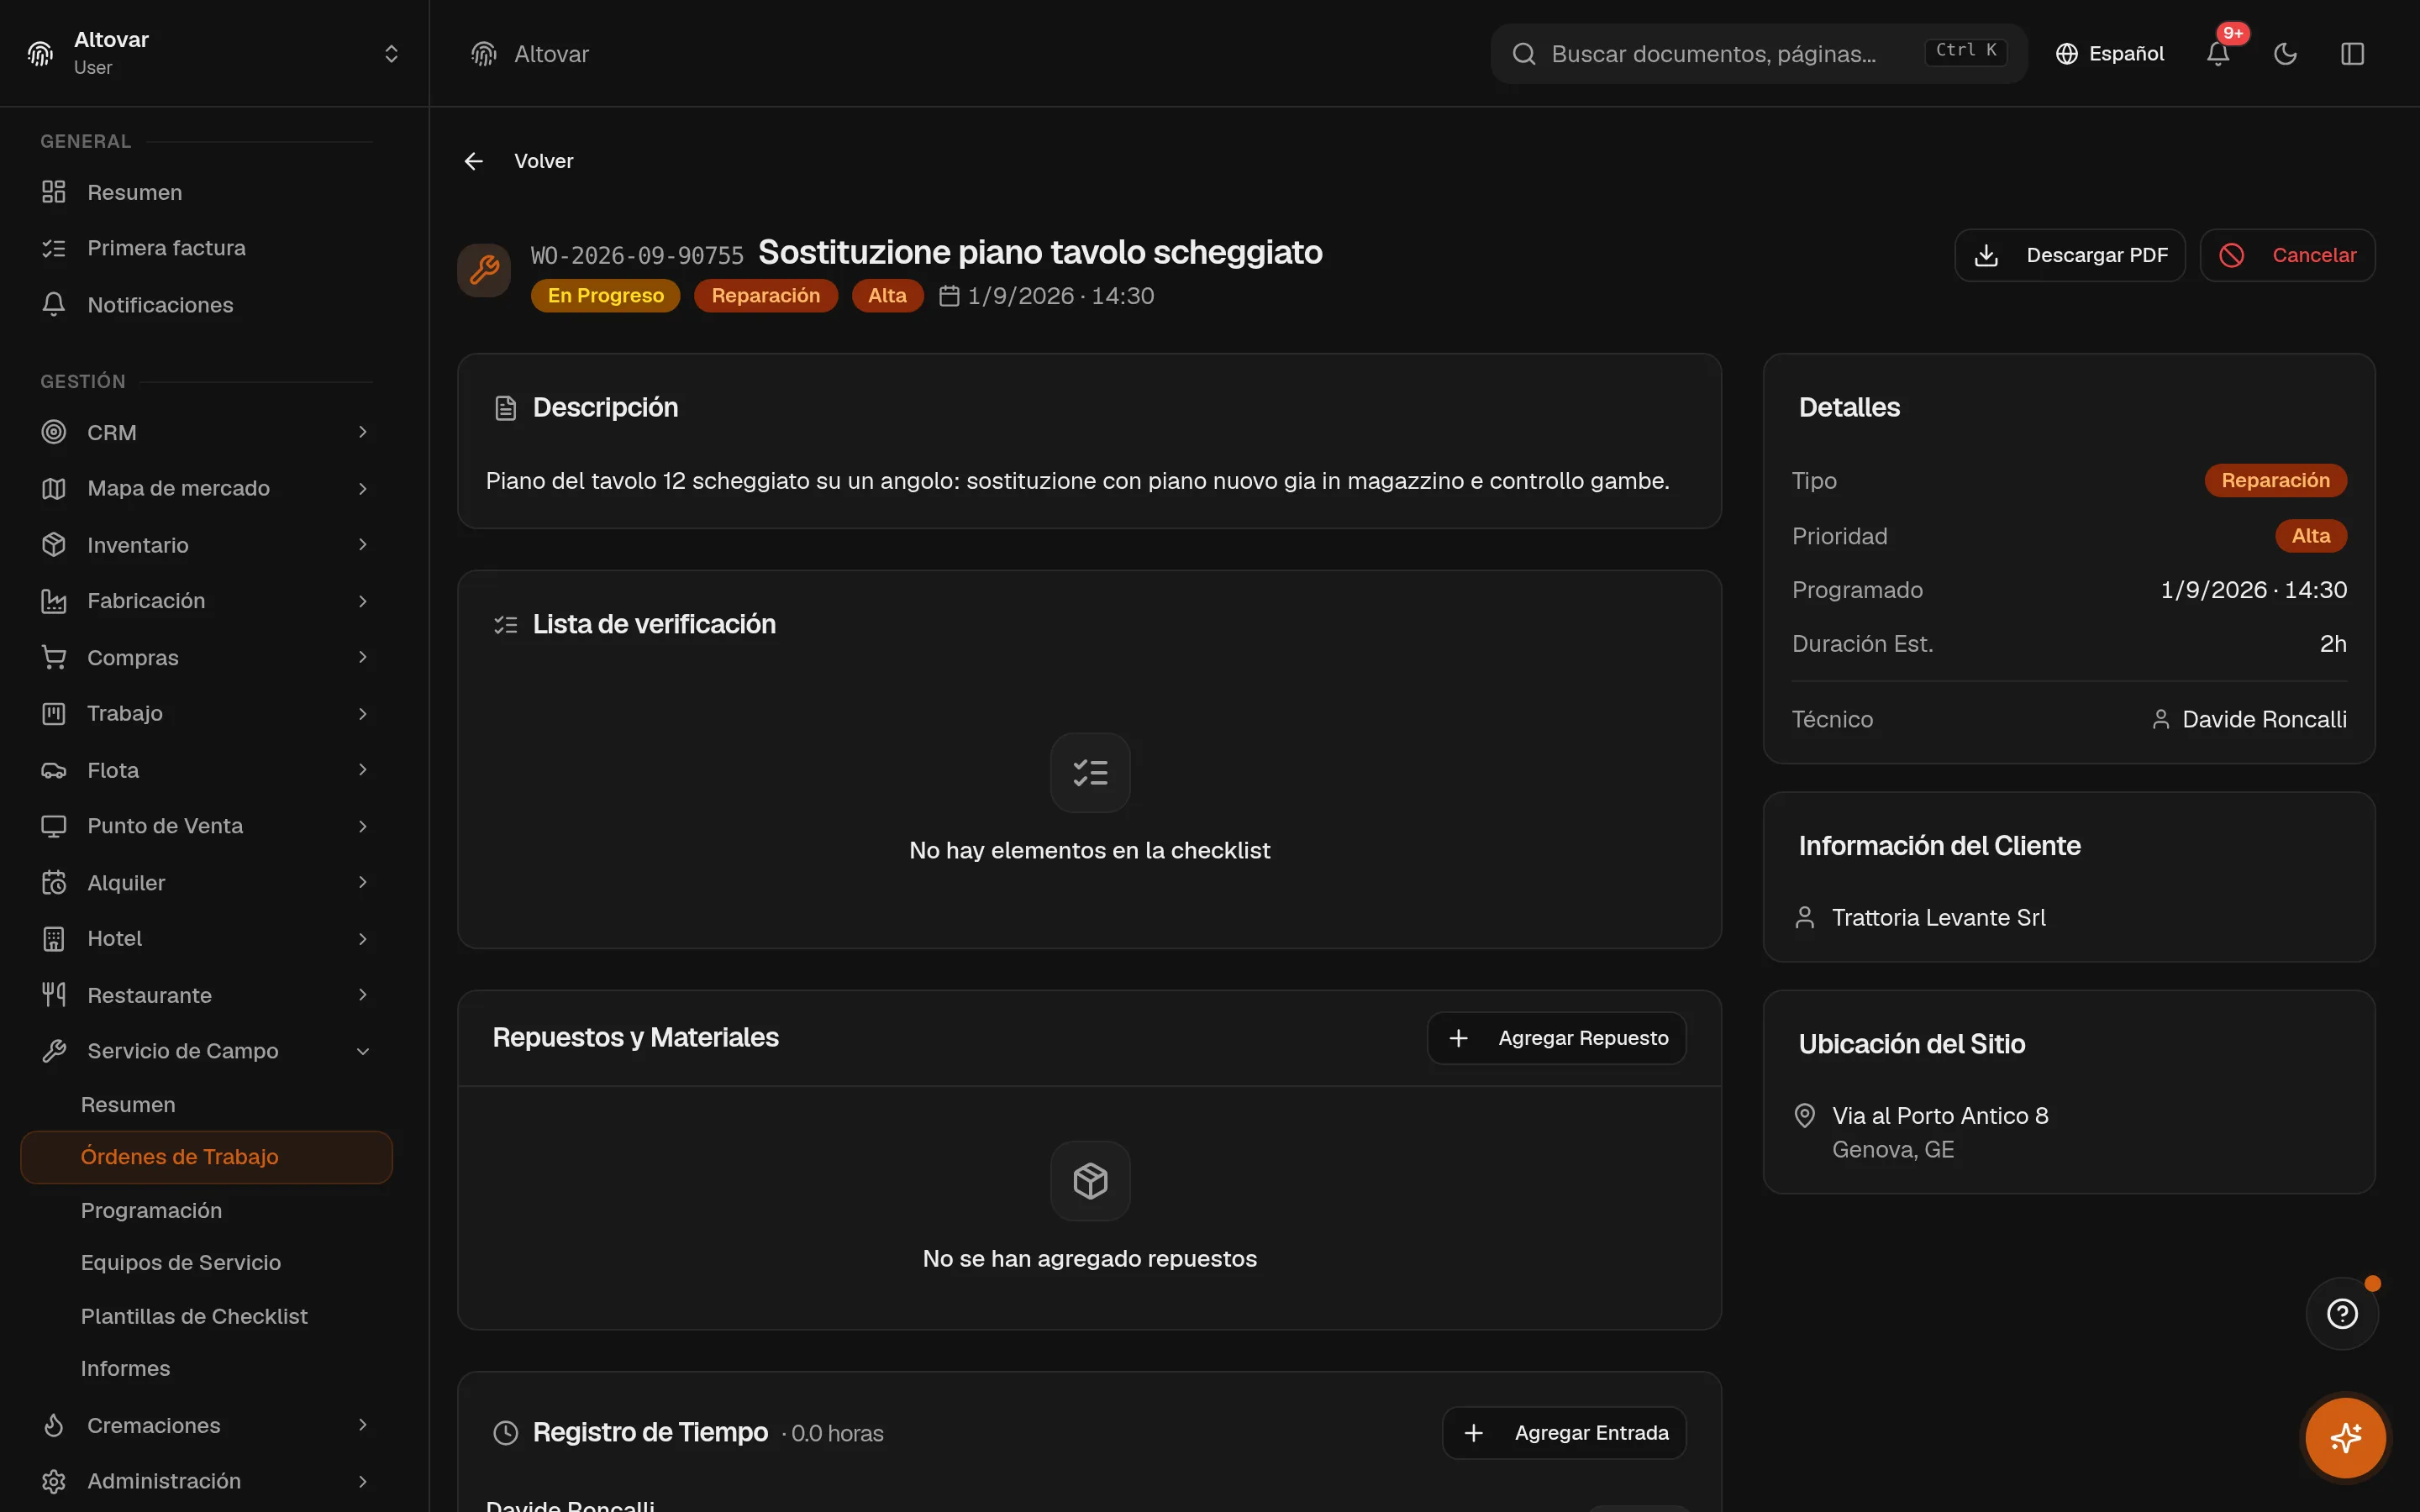Download the work order PDF
Screen dimensions: 2420x1512
tap(2069, 255)
